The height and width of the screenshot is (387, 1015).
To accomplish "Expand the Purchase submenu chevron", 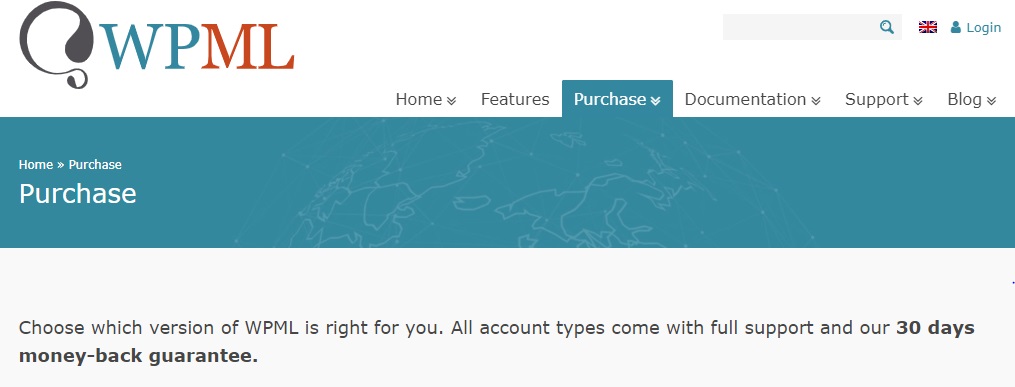I will (x=655, y=101).
